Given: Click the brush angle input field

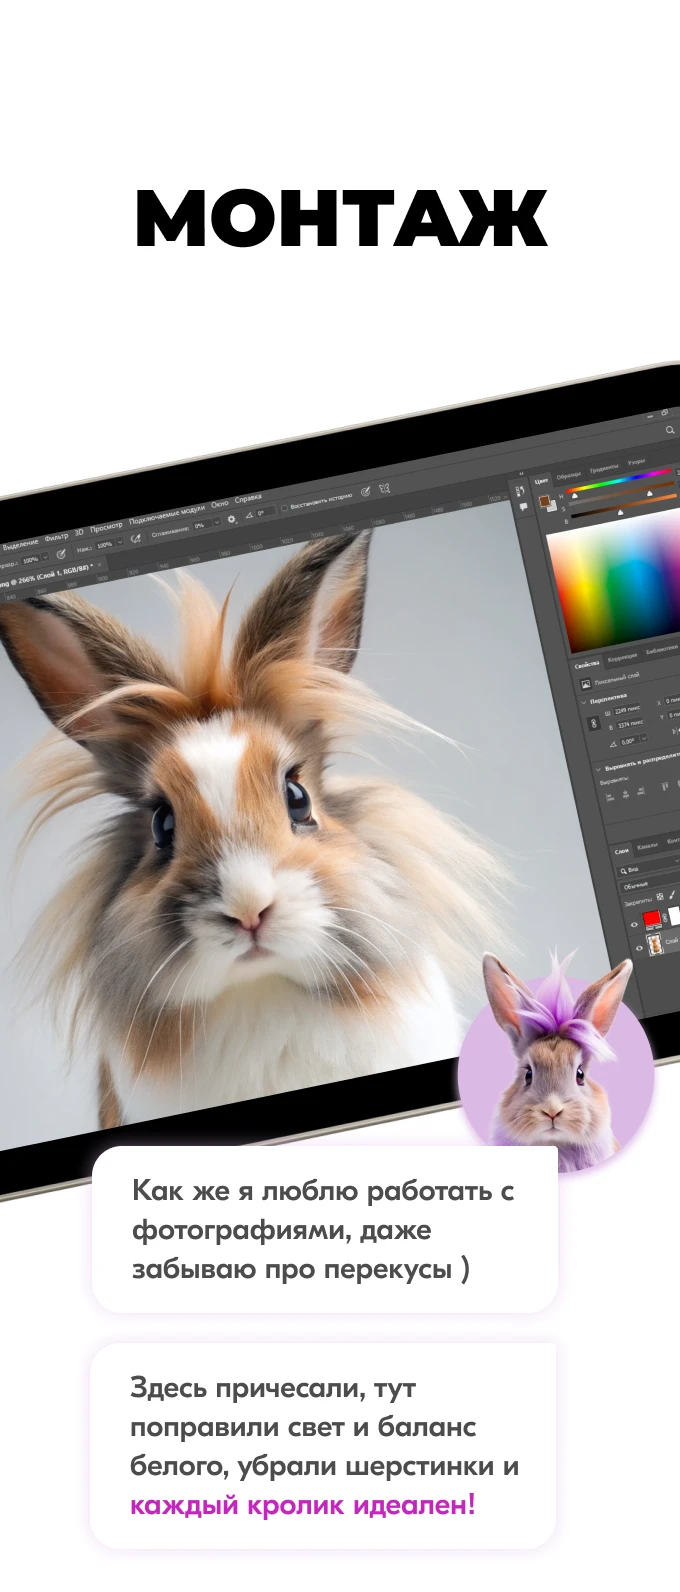Looking at the screenshot, I should [x=264, y=513].
